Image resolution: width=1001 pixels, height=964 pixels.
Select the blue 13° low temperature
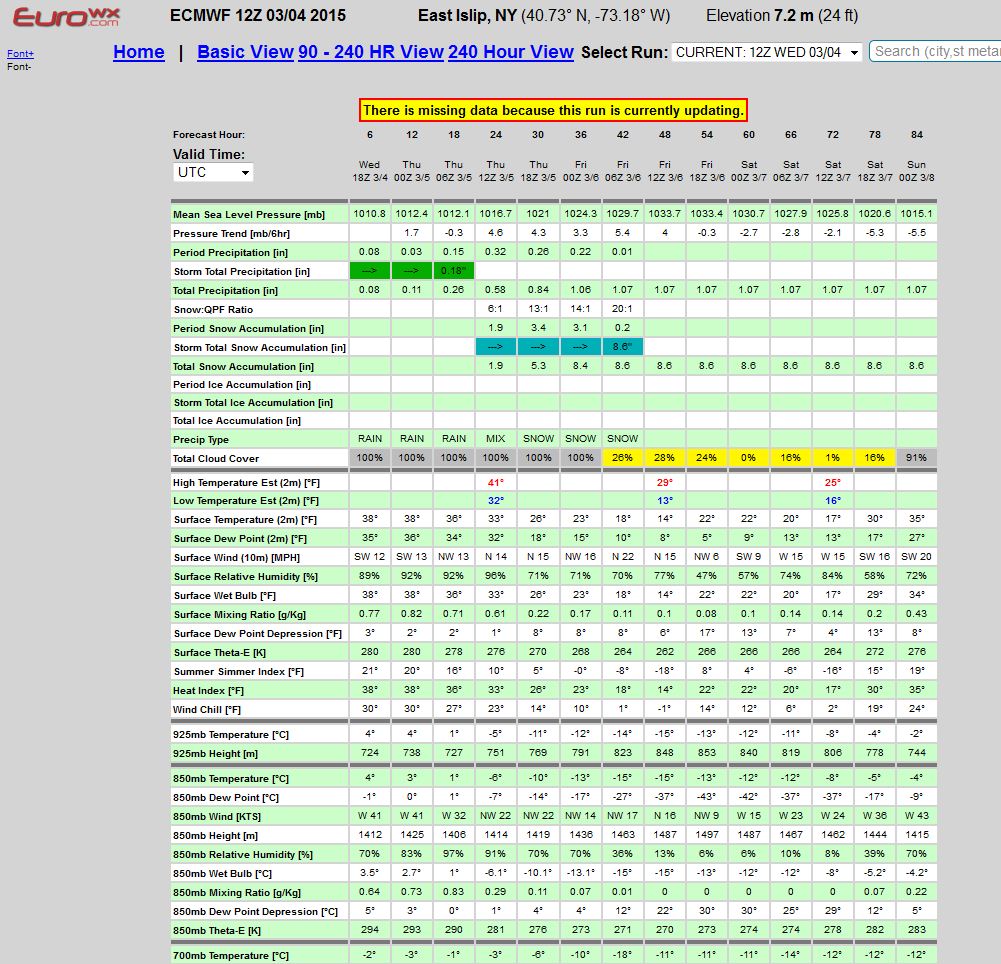pyautogui.click(x=665, y=501)
